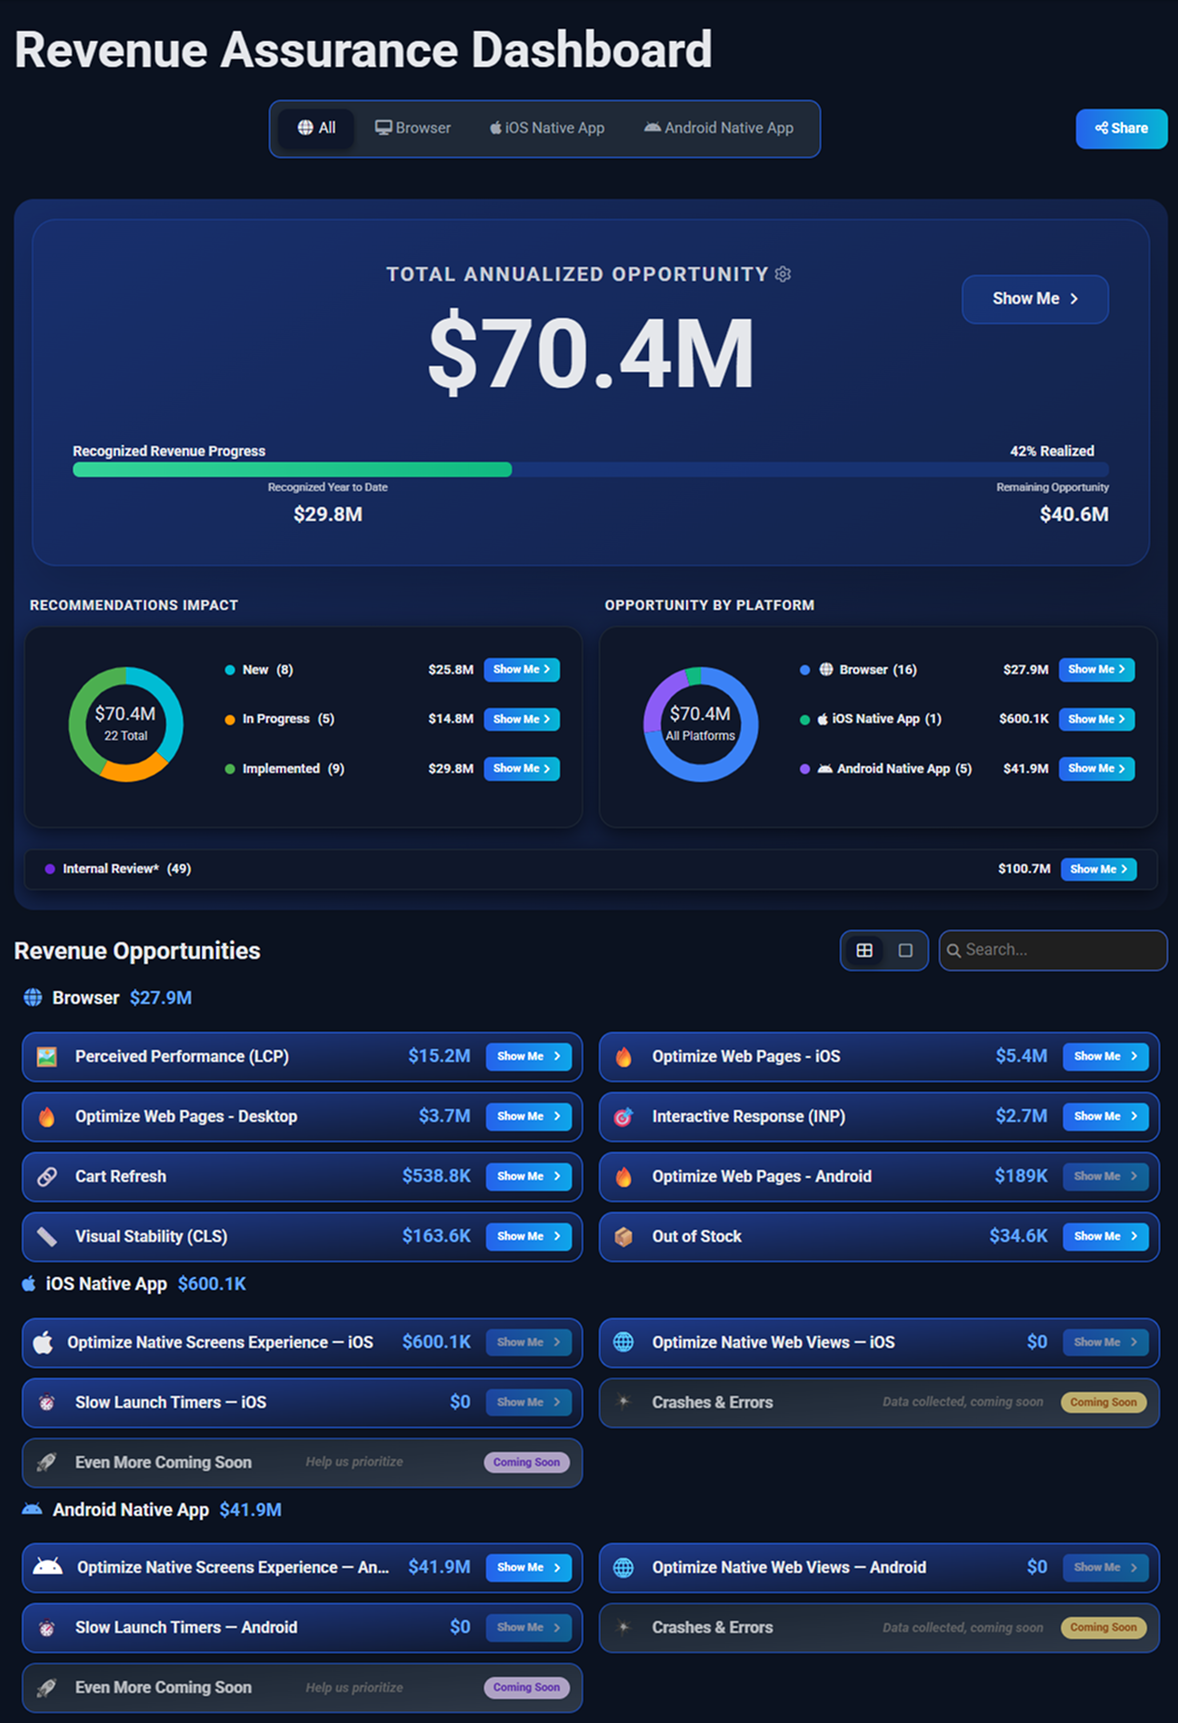Open Show Me on Perceived Performance (LCP)
The width and height of the screenshot is (1178, 1723).
(529, 1057)
